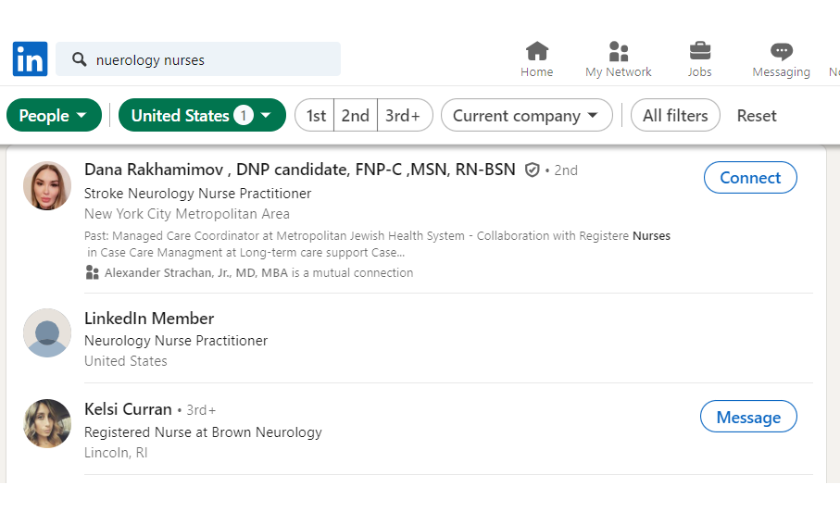Click the mutual connection people icon
Screen dimensions: 840x519
[x=92, y=273]
